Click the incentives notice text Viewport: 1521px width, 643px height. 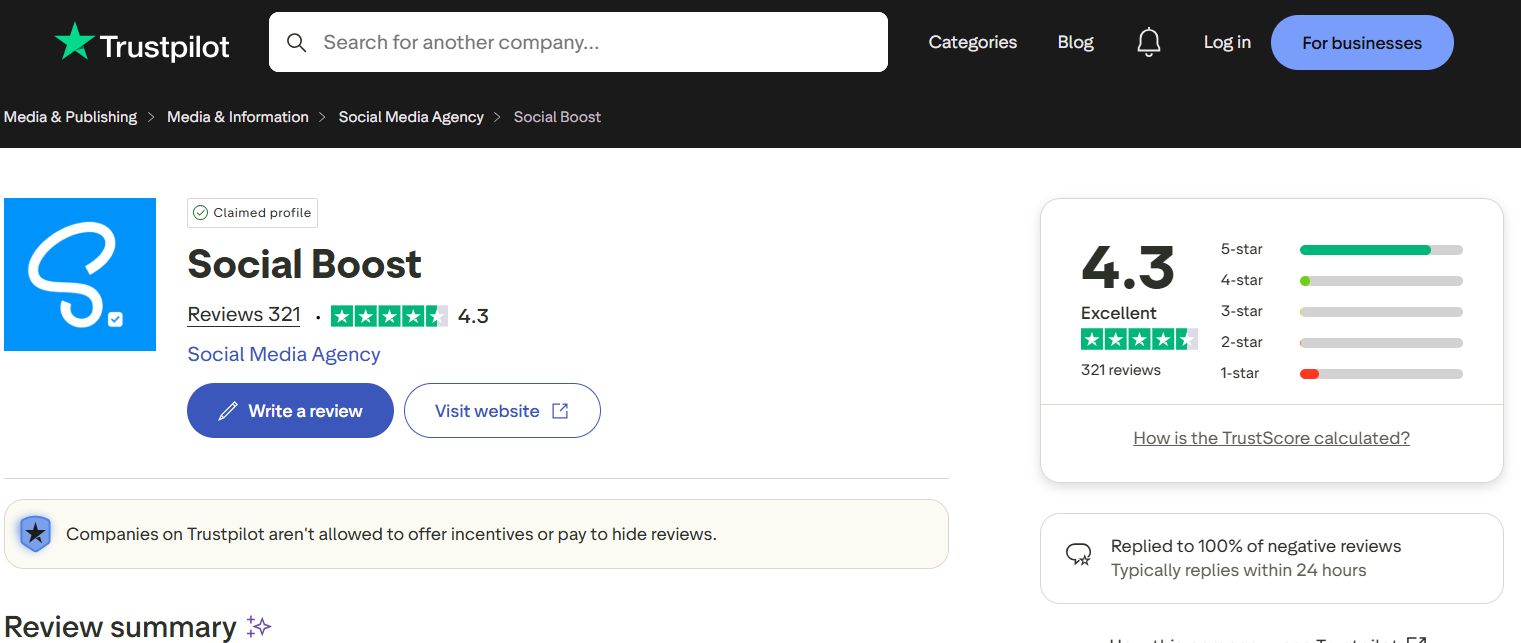click(391, 534)
